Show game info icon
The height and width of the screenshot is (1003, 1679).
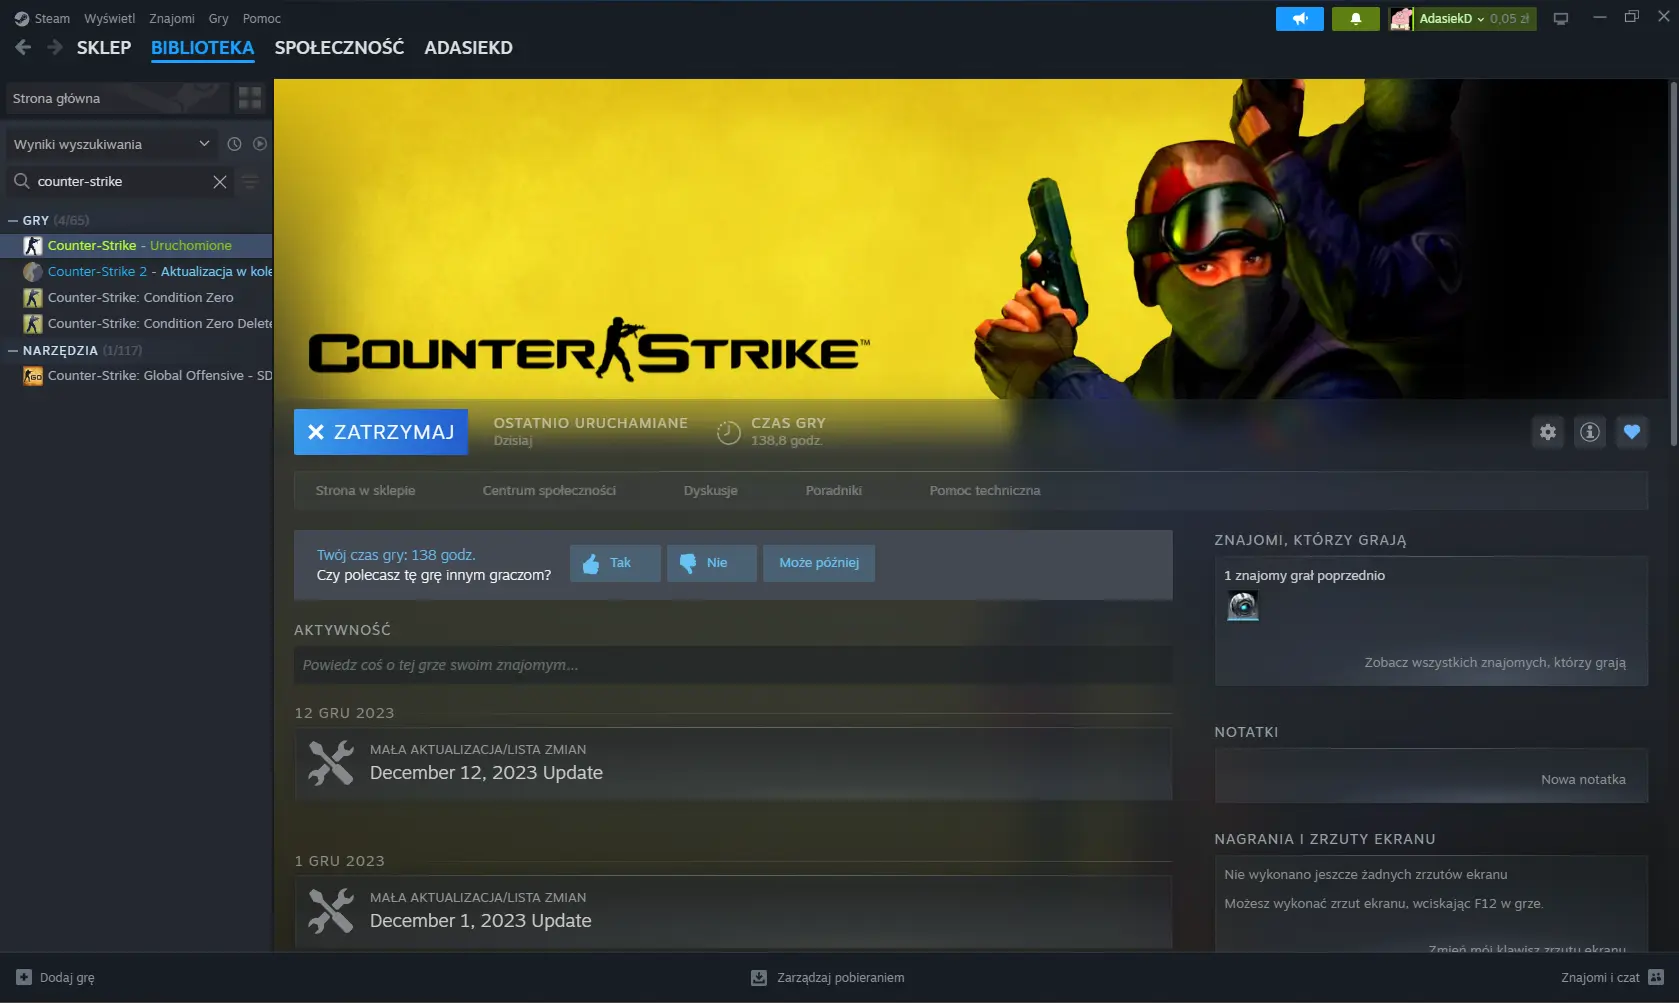1590,432
